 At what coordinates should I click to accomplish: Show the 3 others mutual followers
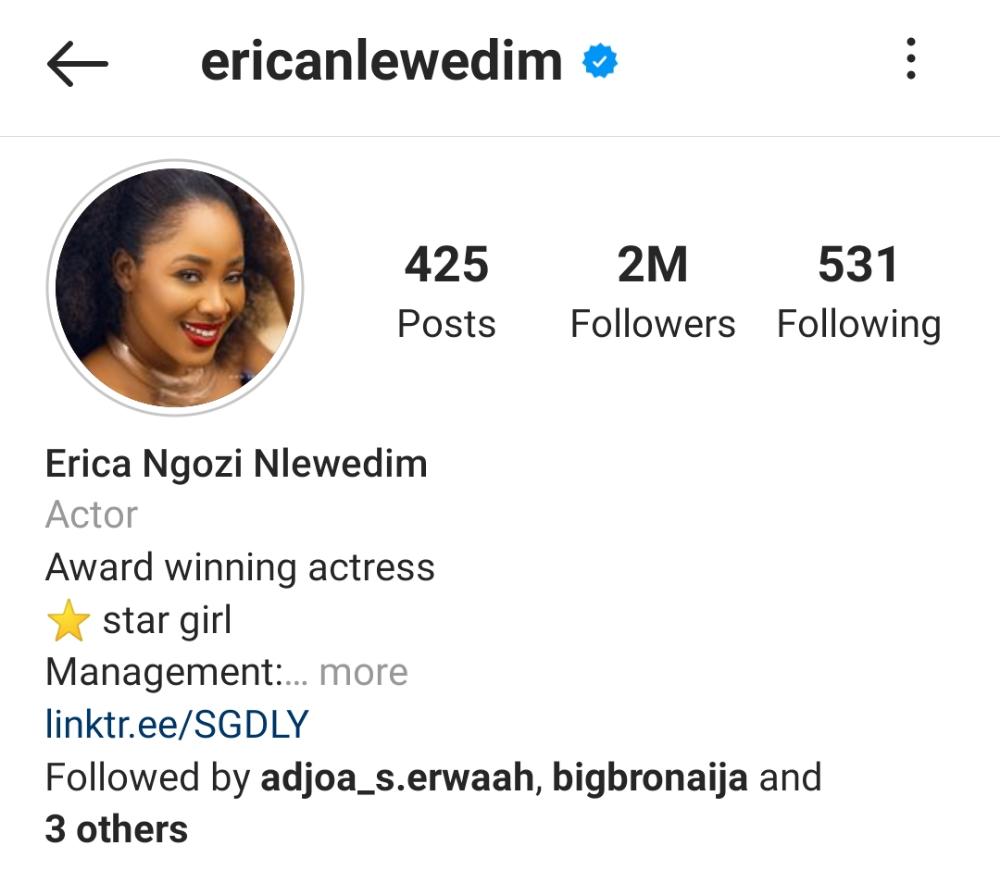click(117, 829)
